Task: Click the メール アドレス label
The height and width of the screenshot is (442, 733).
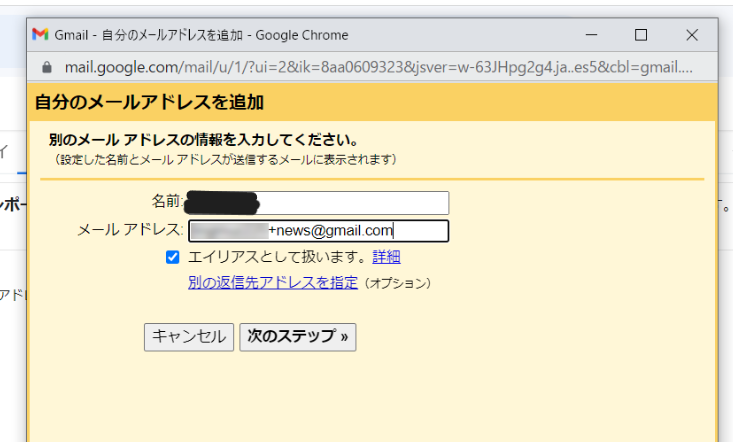Action: point(130,230)
